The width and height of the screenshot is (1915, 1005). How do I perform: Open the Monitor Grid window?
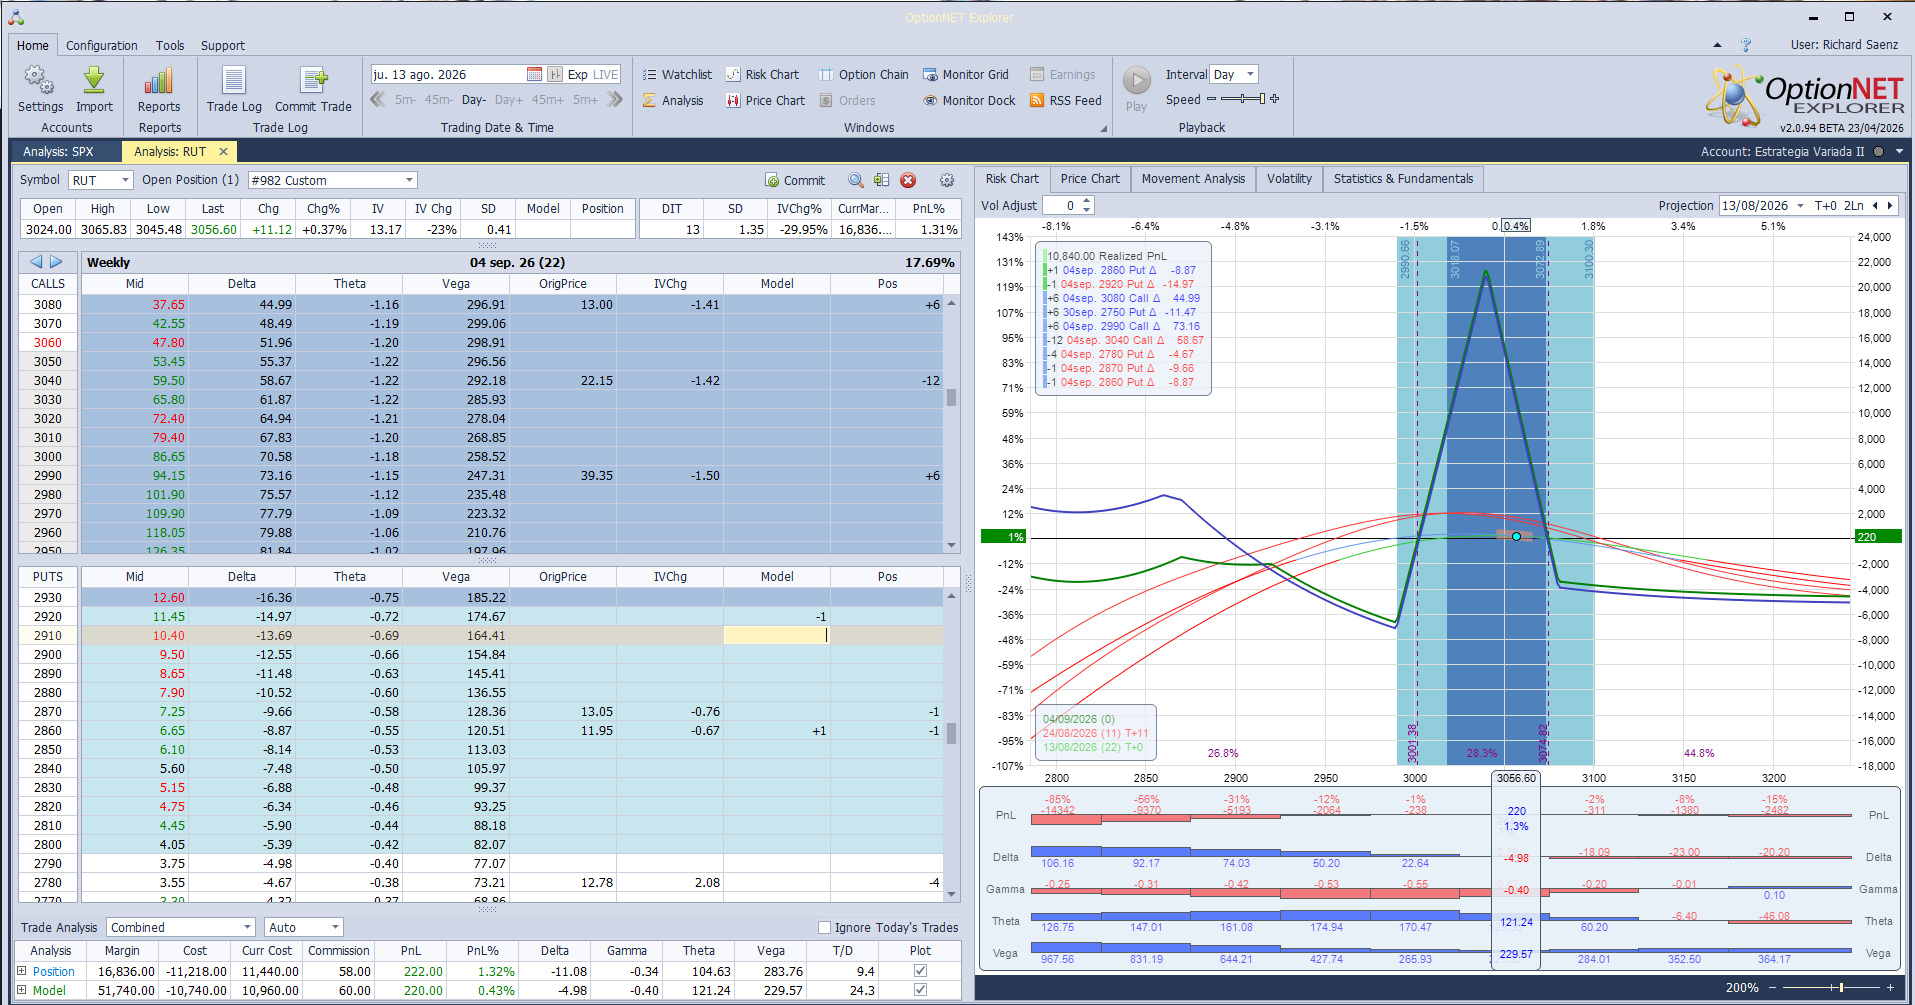[x=966, y=74]
